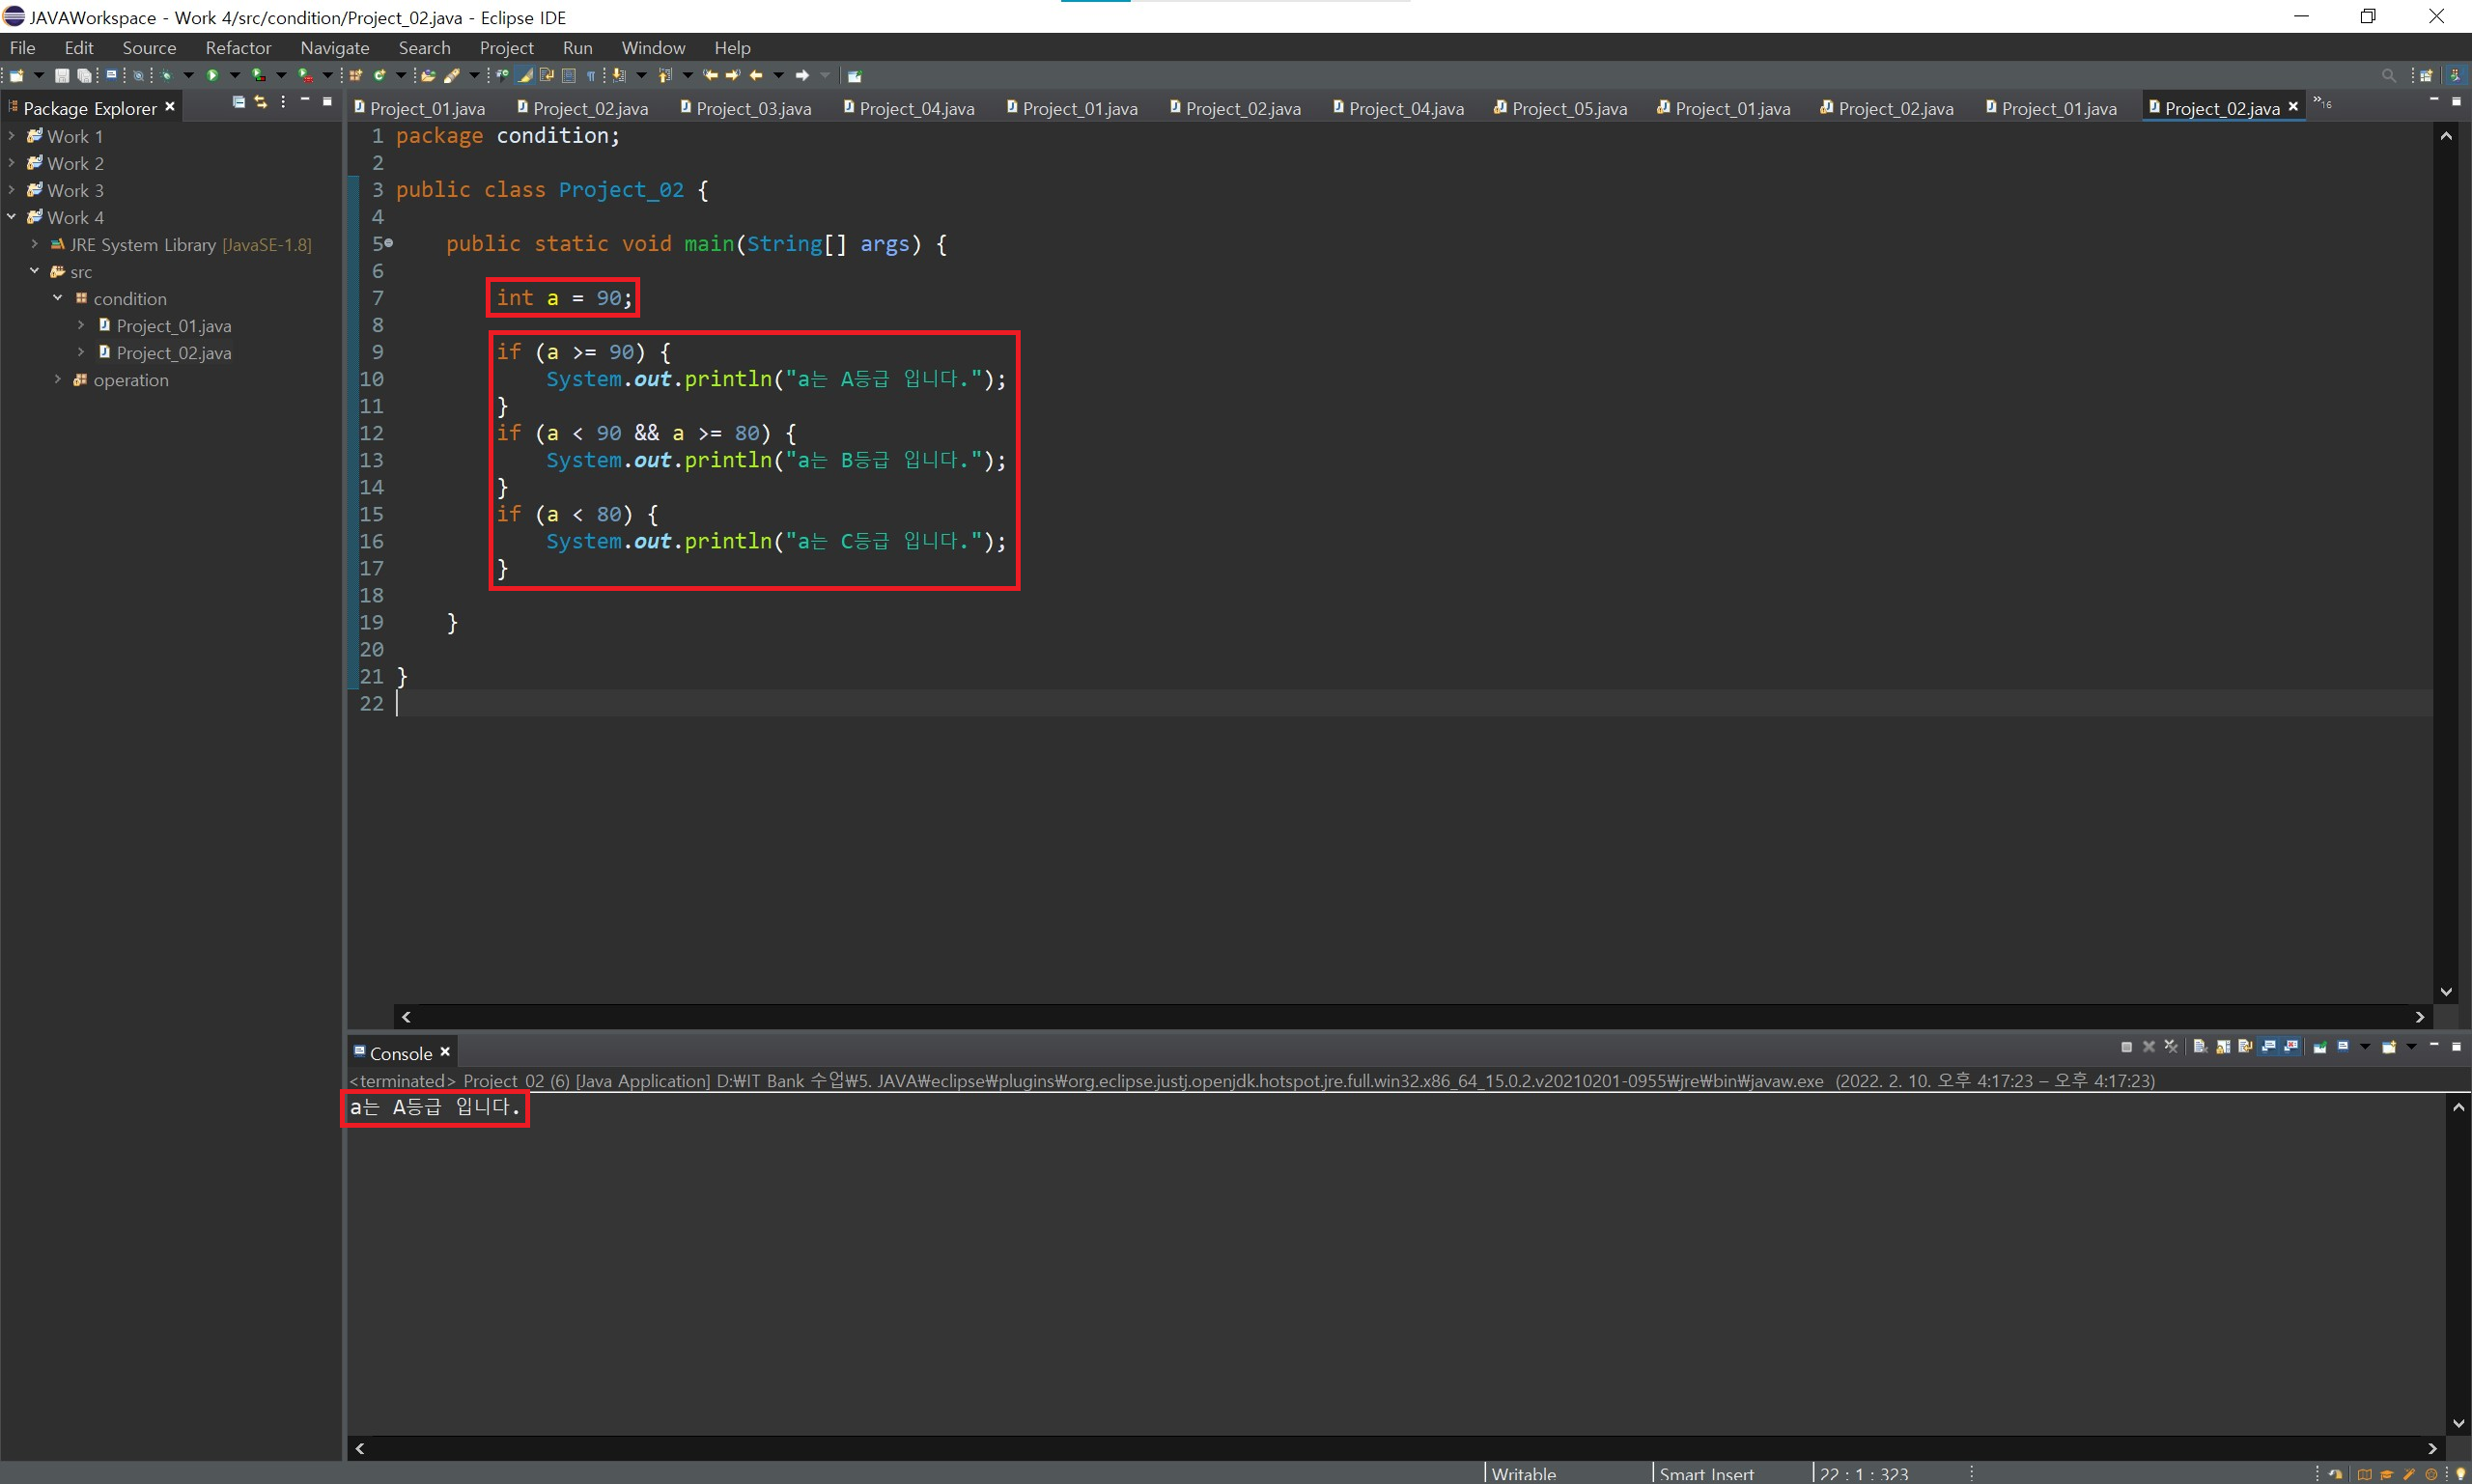Click the Save icon in toolbar
The image size is (2472, 1484).
62,75
